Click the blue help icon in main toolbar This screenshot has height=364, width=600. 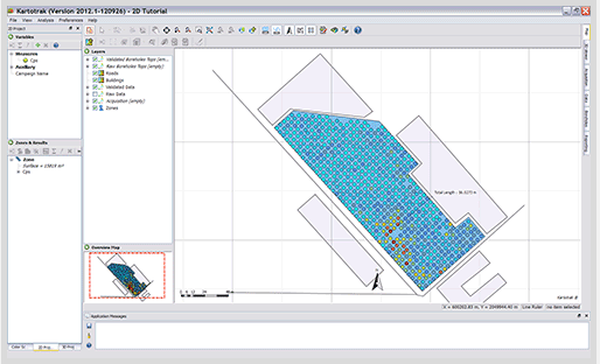[357, 30]
